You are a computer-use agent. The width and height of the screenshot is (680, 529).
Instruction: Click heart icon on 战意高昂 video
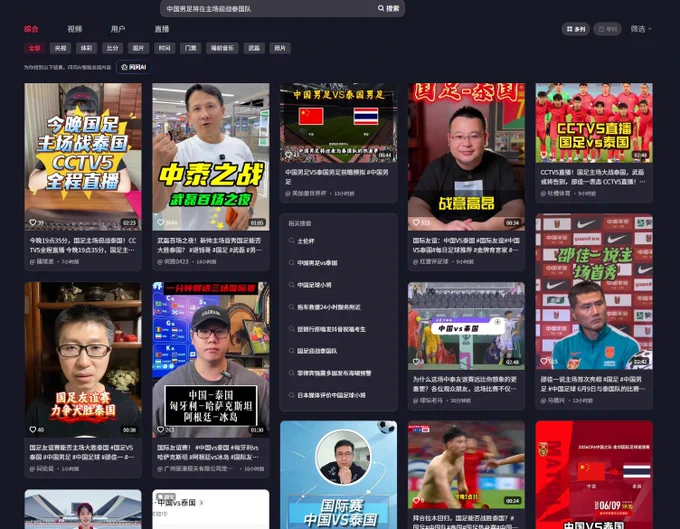click(416, 222)
